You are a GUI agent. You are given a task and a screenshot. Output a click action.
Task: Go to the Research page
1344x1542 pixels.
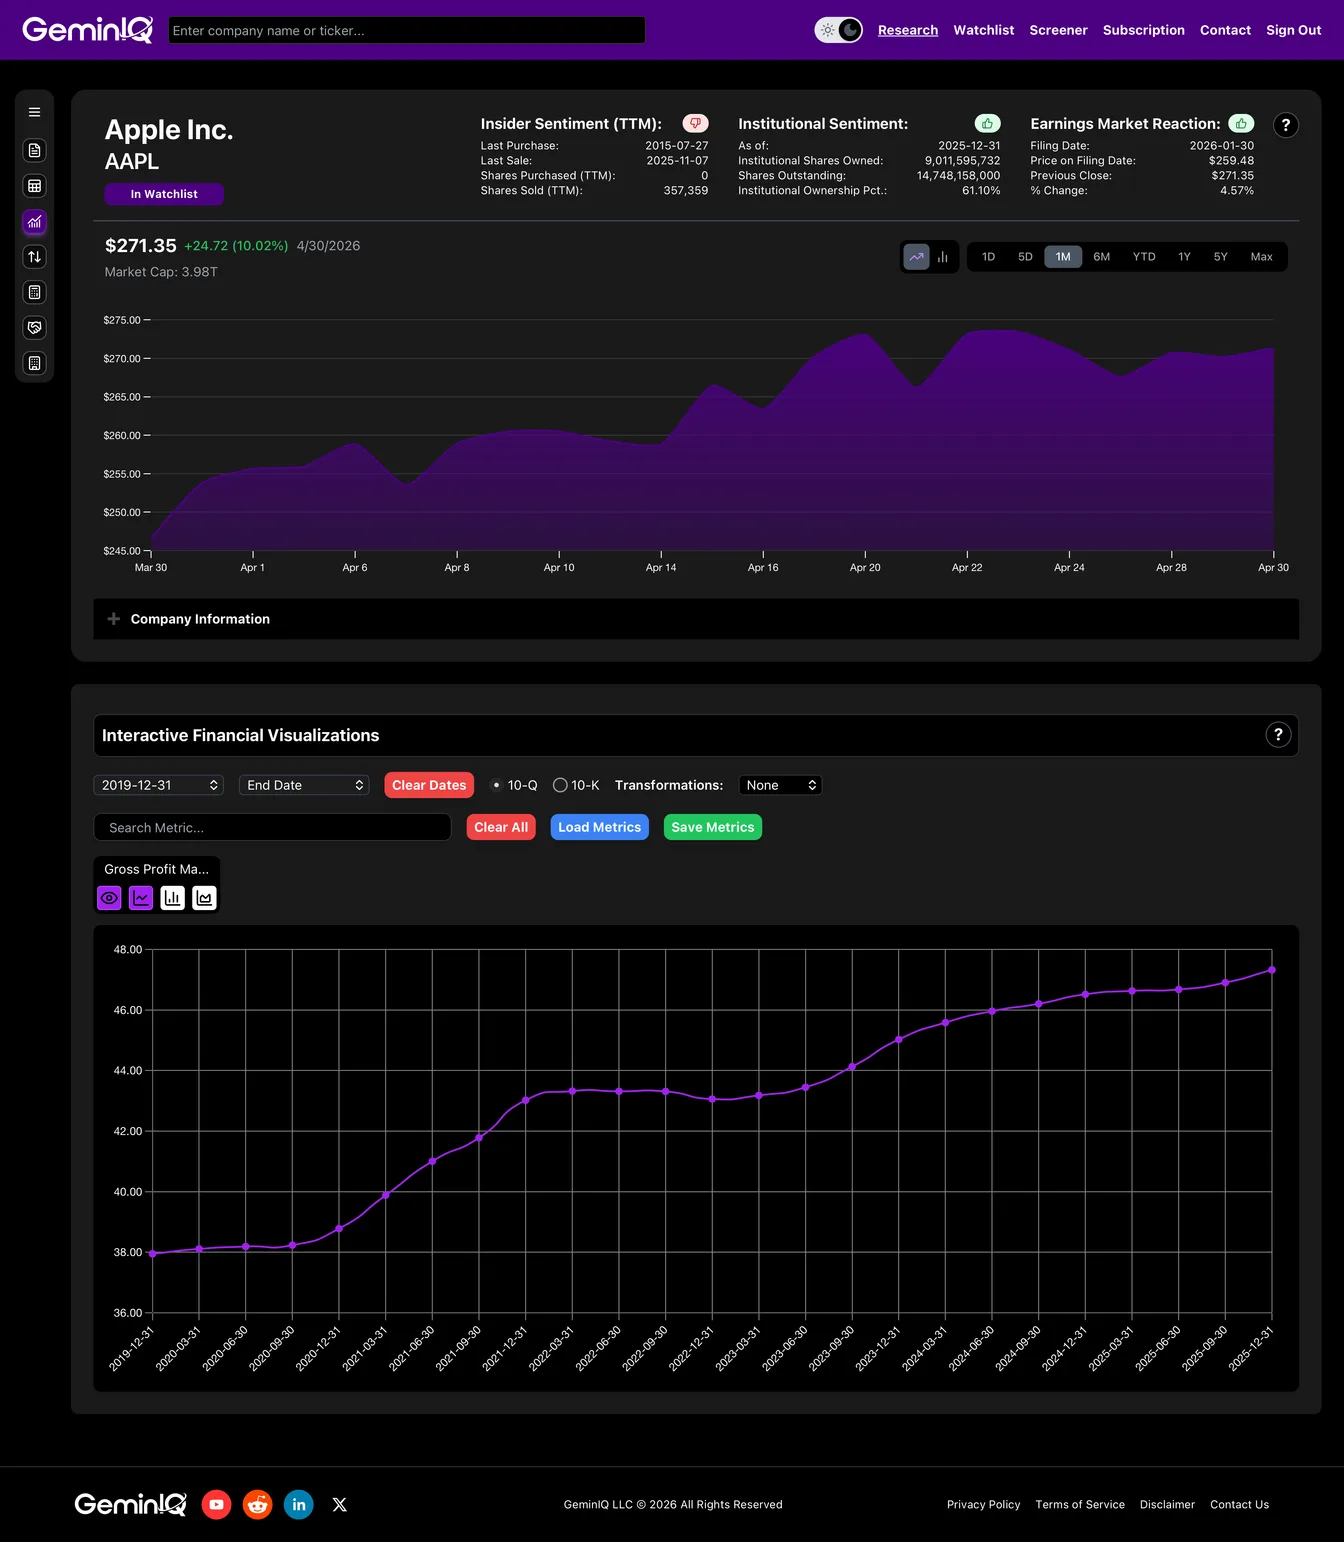coord(908,30)
